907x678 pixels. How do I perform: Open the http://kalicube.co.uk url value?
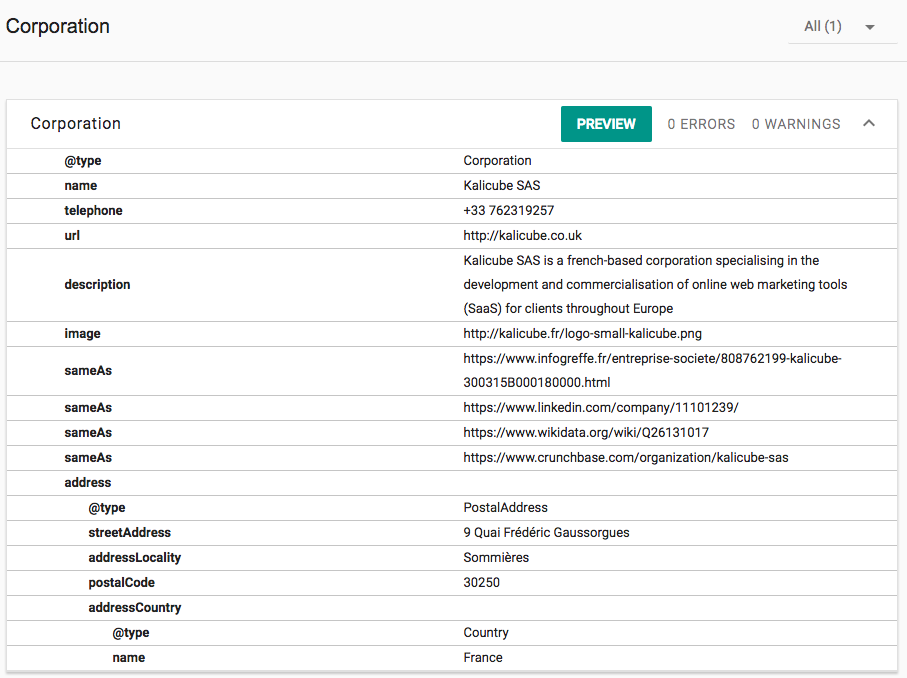522,235
